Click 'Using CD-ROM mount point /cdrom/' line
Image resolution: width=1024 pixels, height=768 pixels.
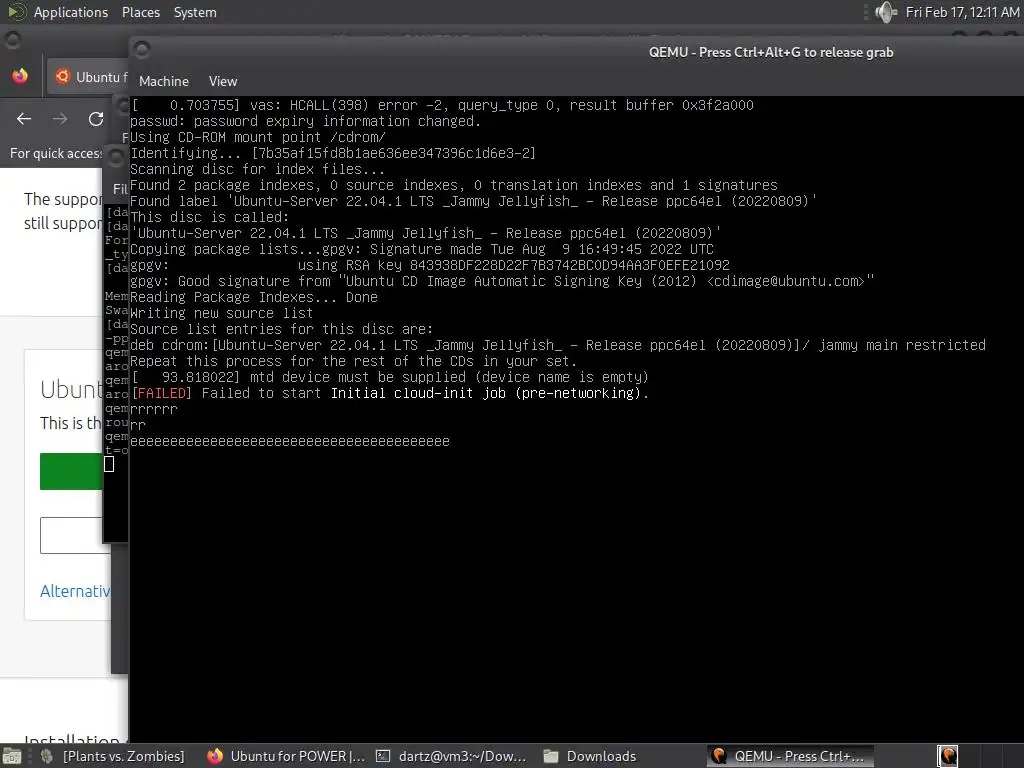coord(259,137)
